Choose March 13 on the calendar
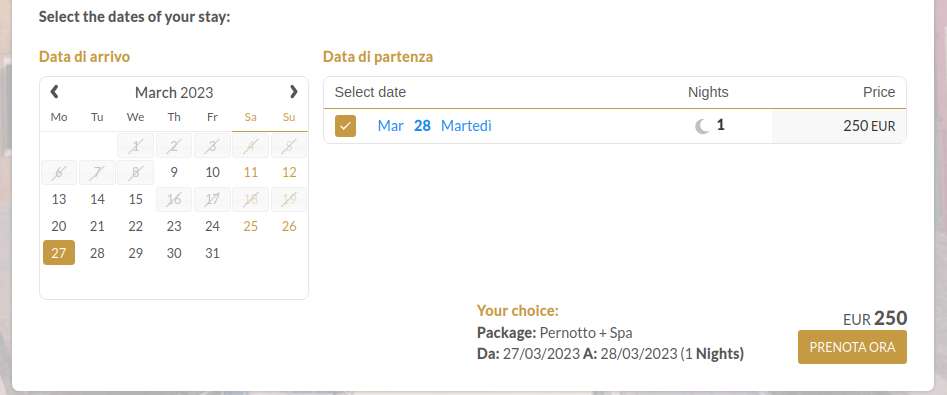The width and height of the screenshot is (947, 395). coord(59,199)
